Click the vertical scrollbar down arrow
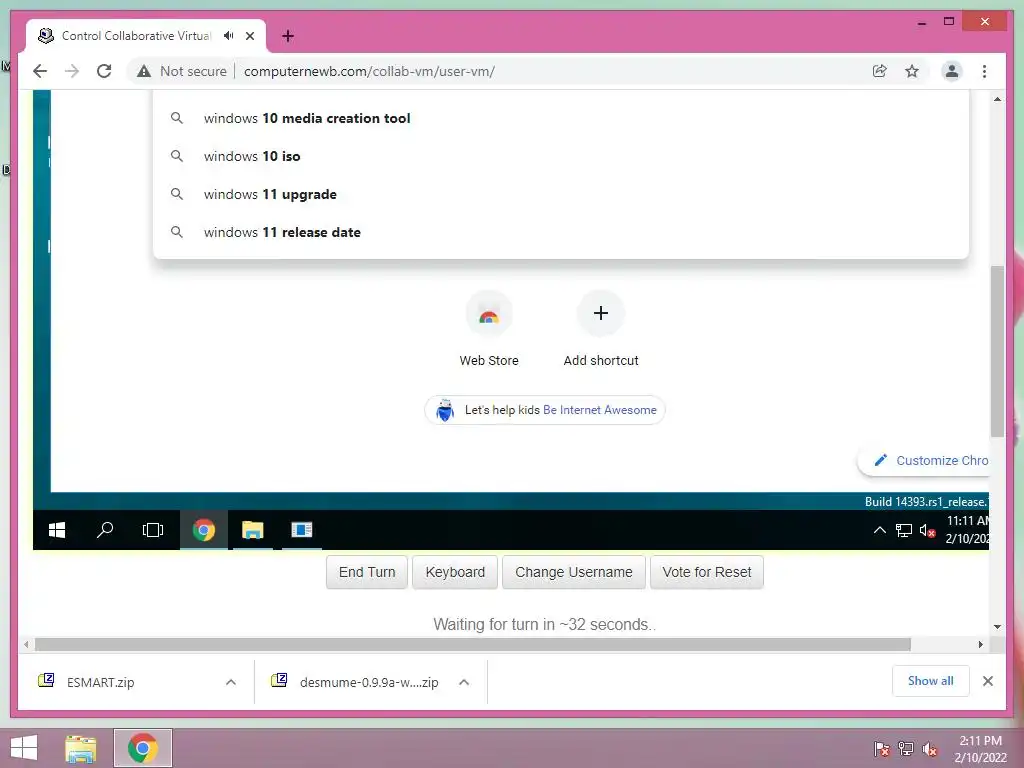 997,627
